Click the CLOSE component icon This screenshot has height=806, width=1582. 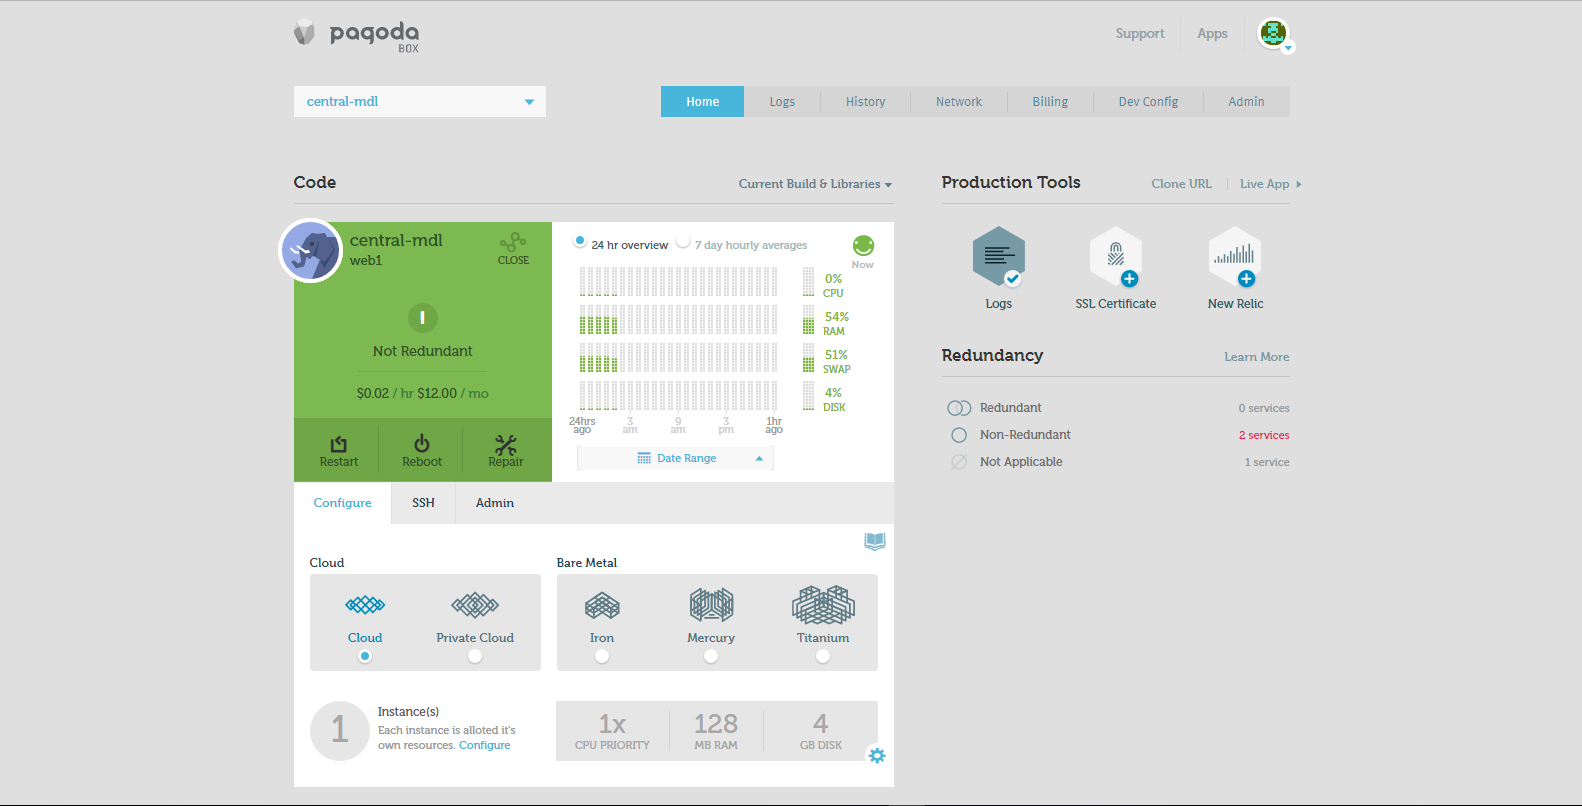(x=513, y=249)
